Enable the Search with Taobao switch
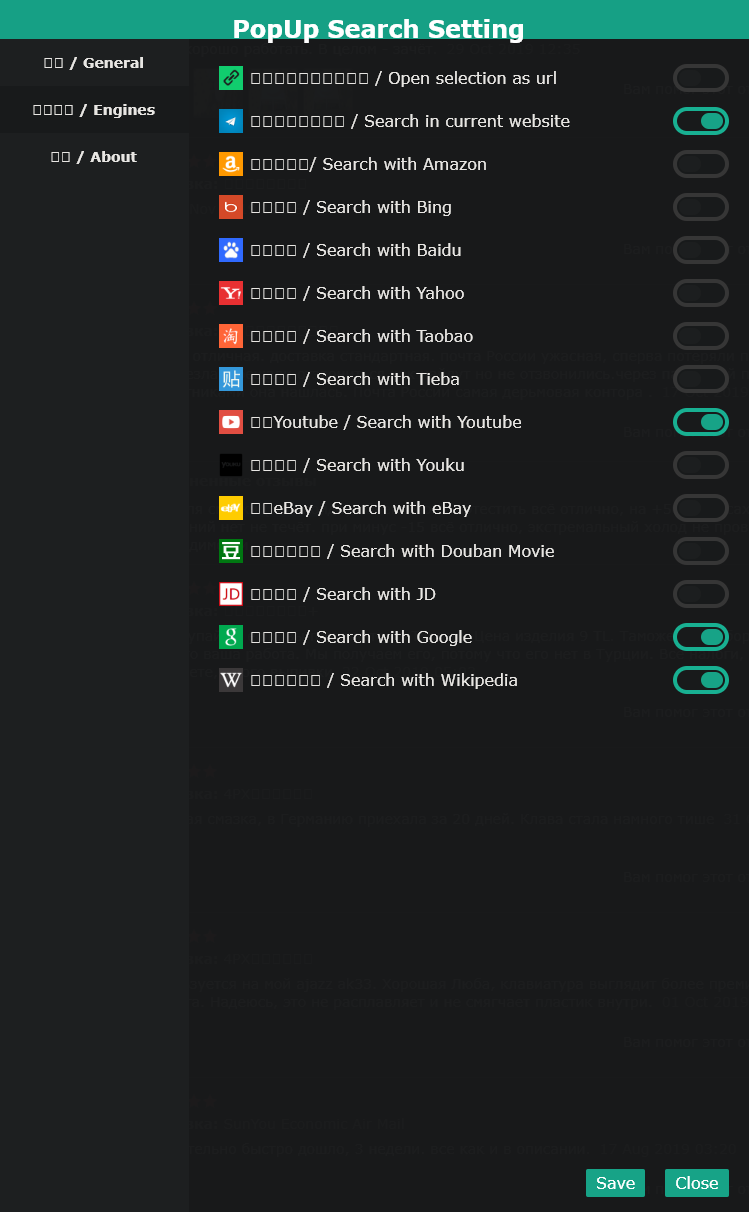This screenshot has width=749, height=1212. tap(701, 336)
